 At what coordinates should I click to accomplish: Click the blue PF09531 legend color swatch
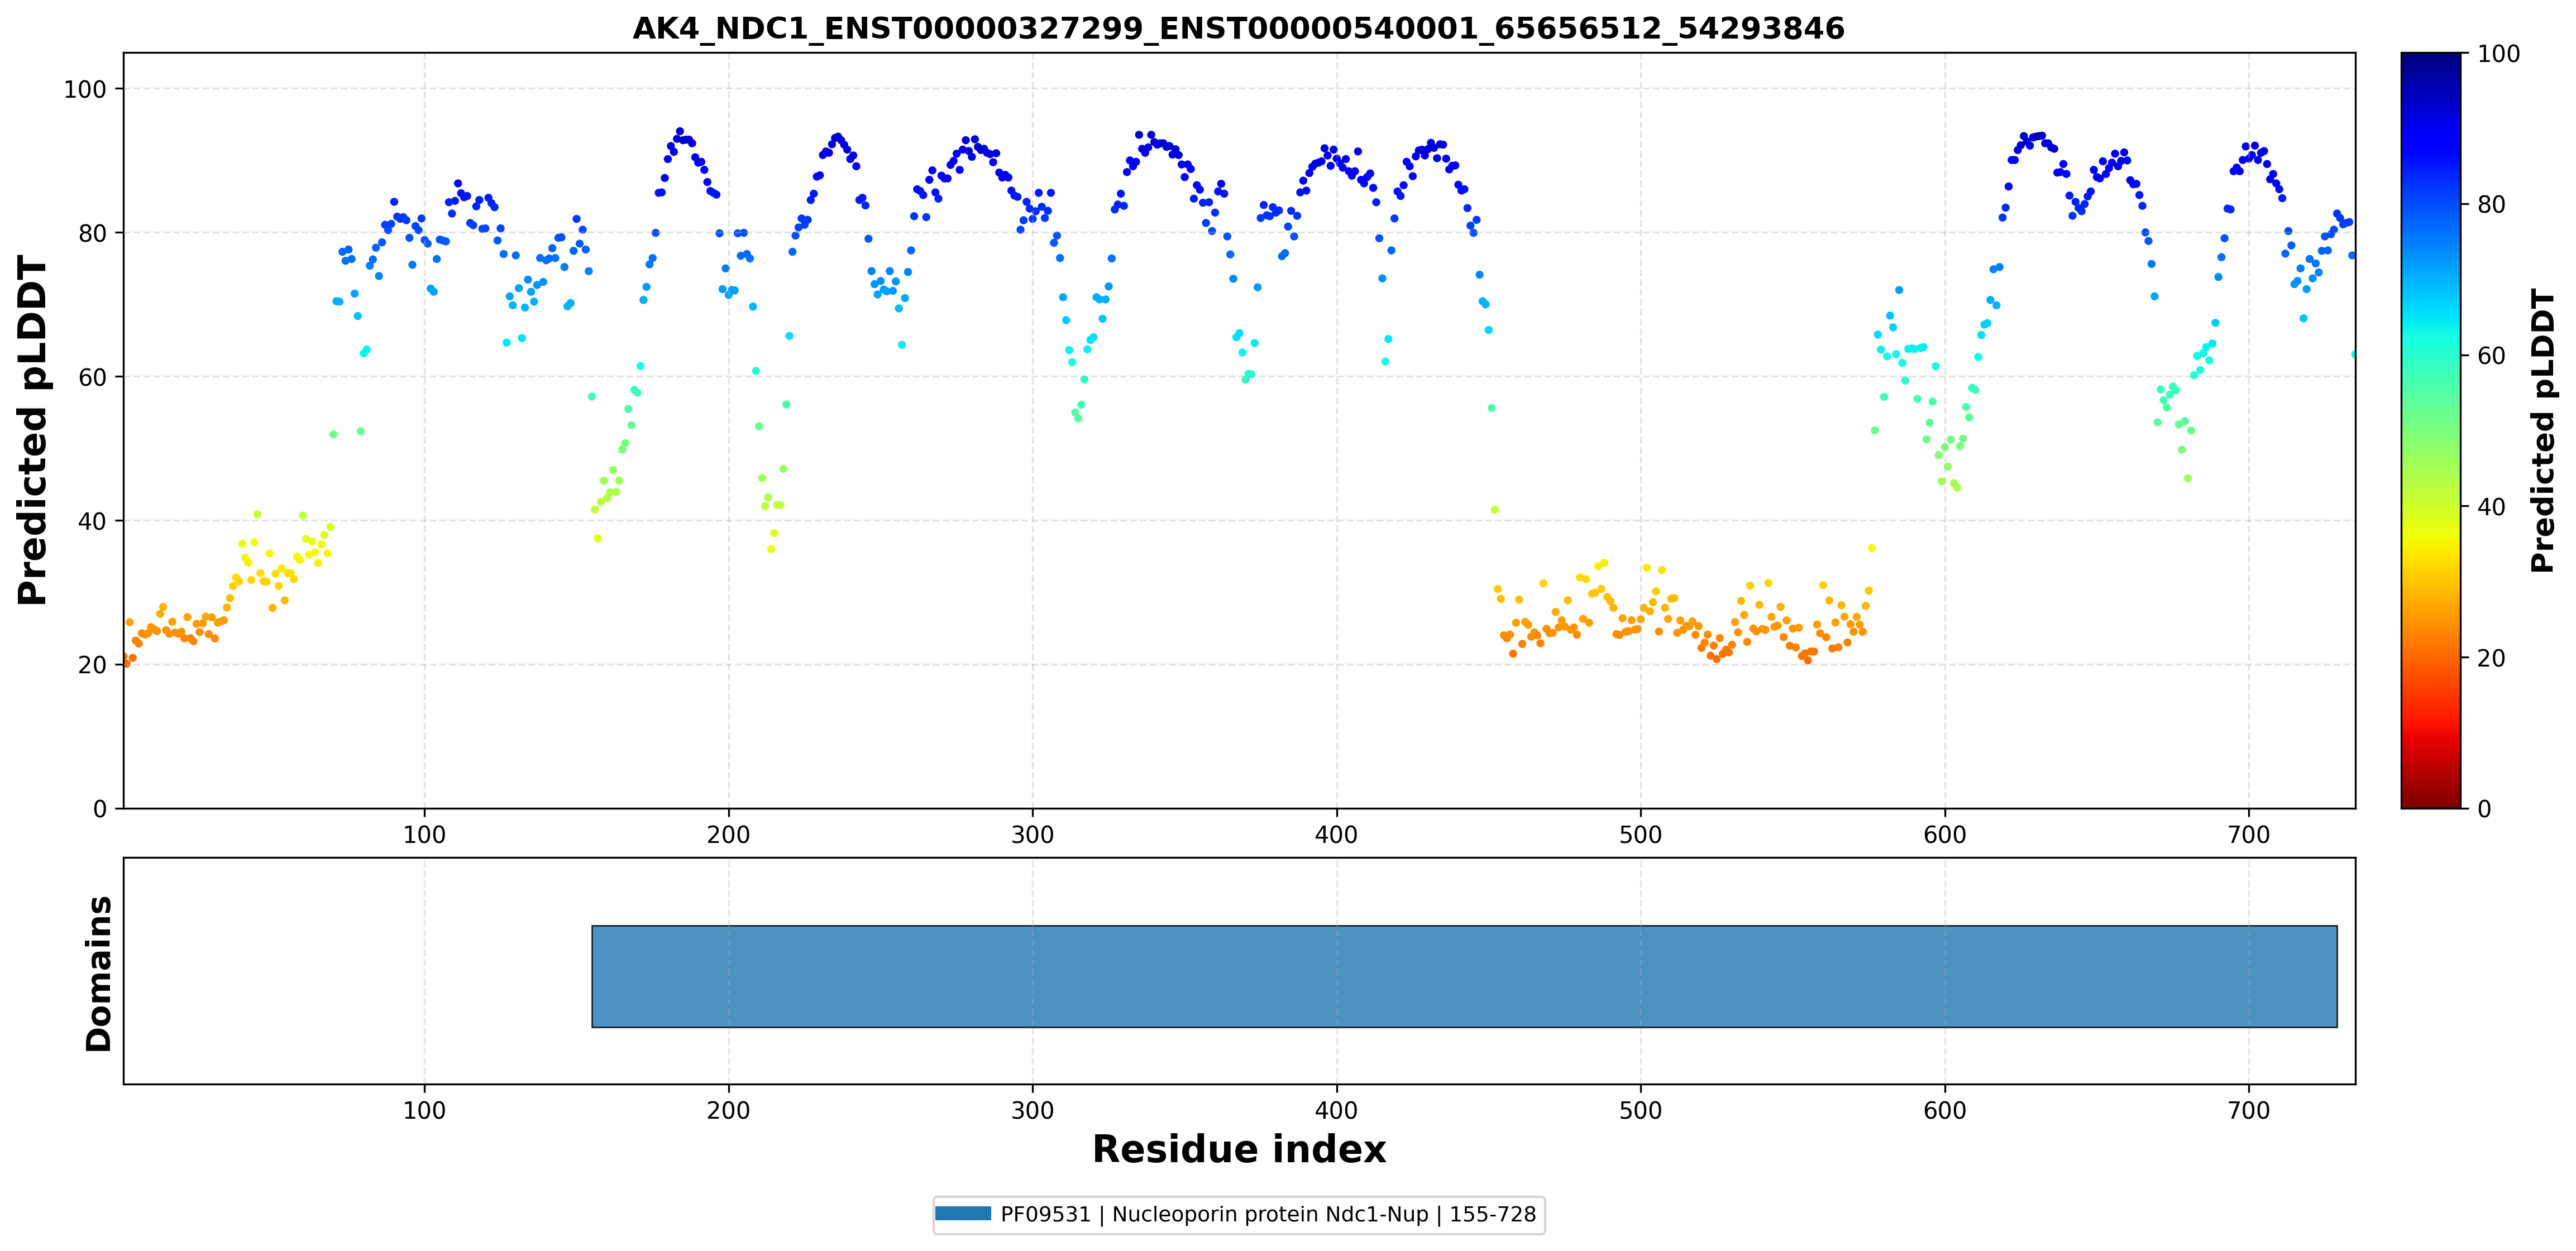click(x=963, y=1214)
